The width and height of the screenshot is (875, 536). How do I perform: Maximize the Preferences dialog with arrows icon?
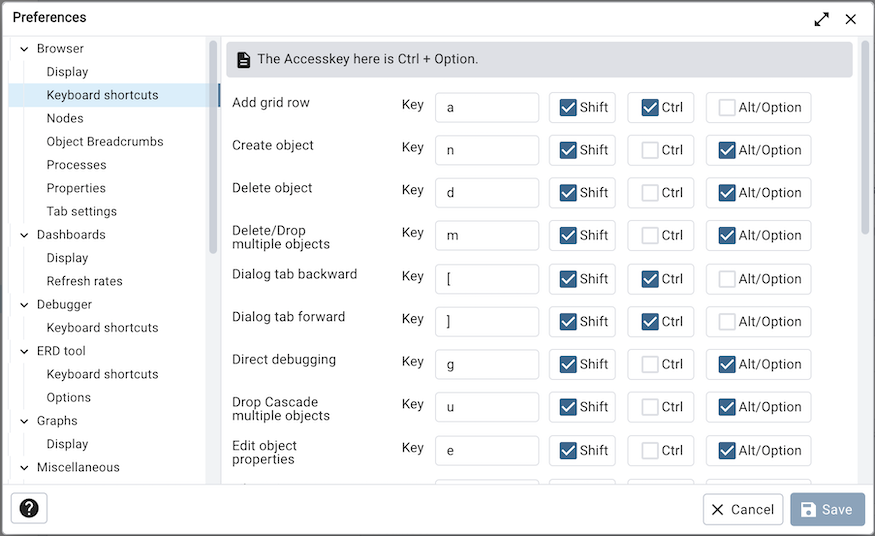pos(821,19)
